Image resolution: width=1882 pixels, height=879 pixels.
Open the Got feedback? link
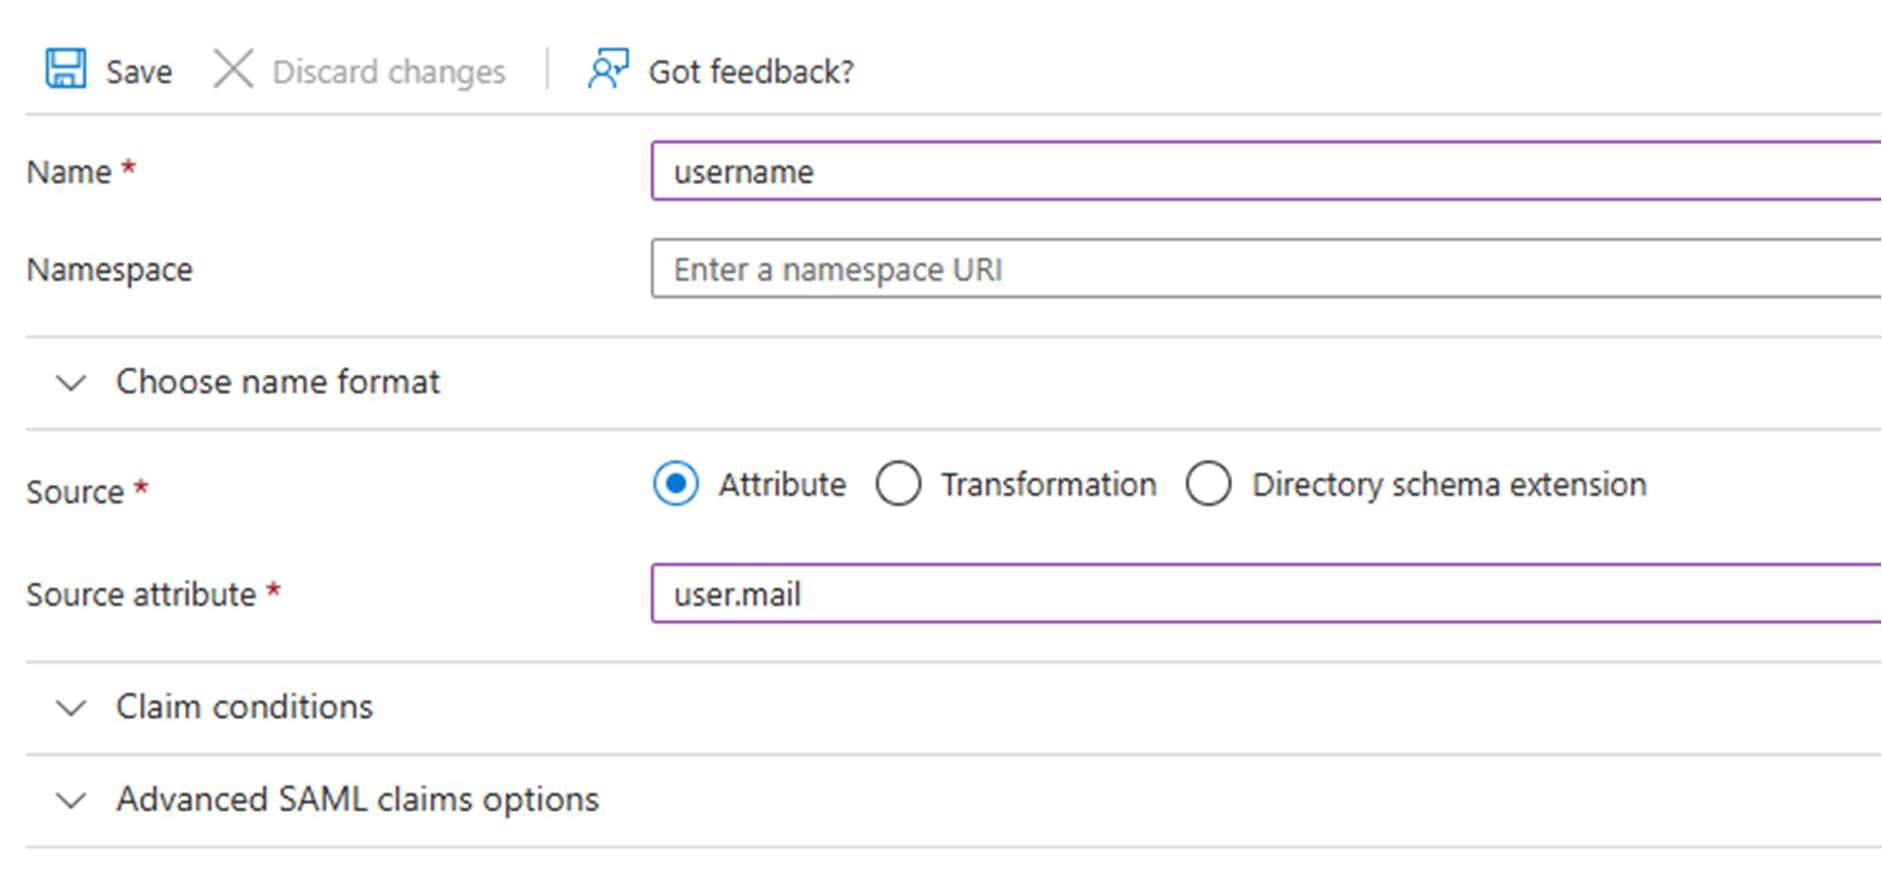coord(751,72)
